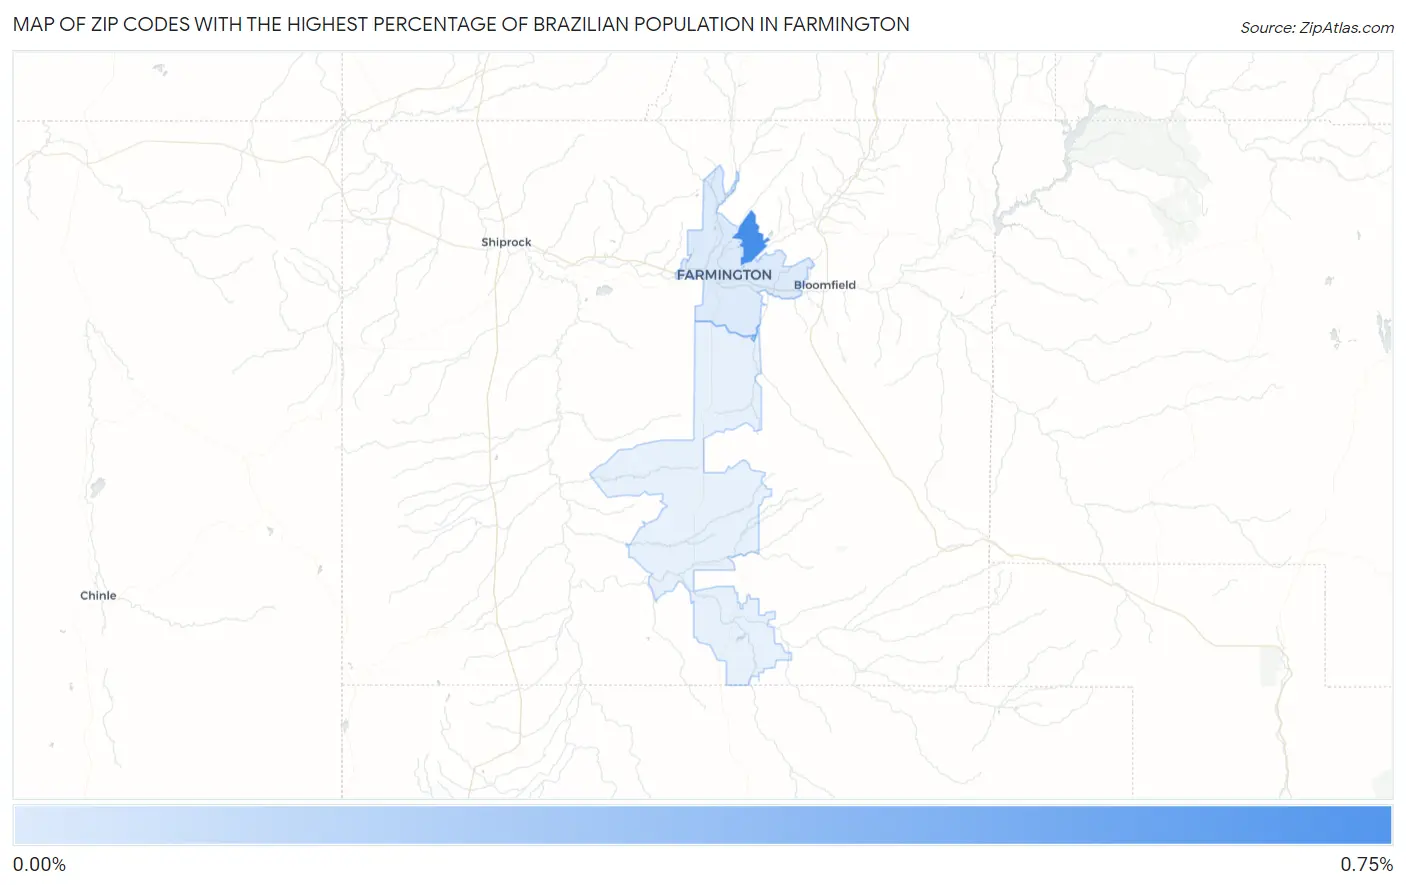
Task: Click the map title heading text
Action: (461, 24)
